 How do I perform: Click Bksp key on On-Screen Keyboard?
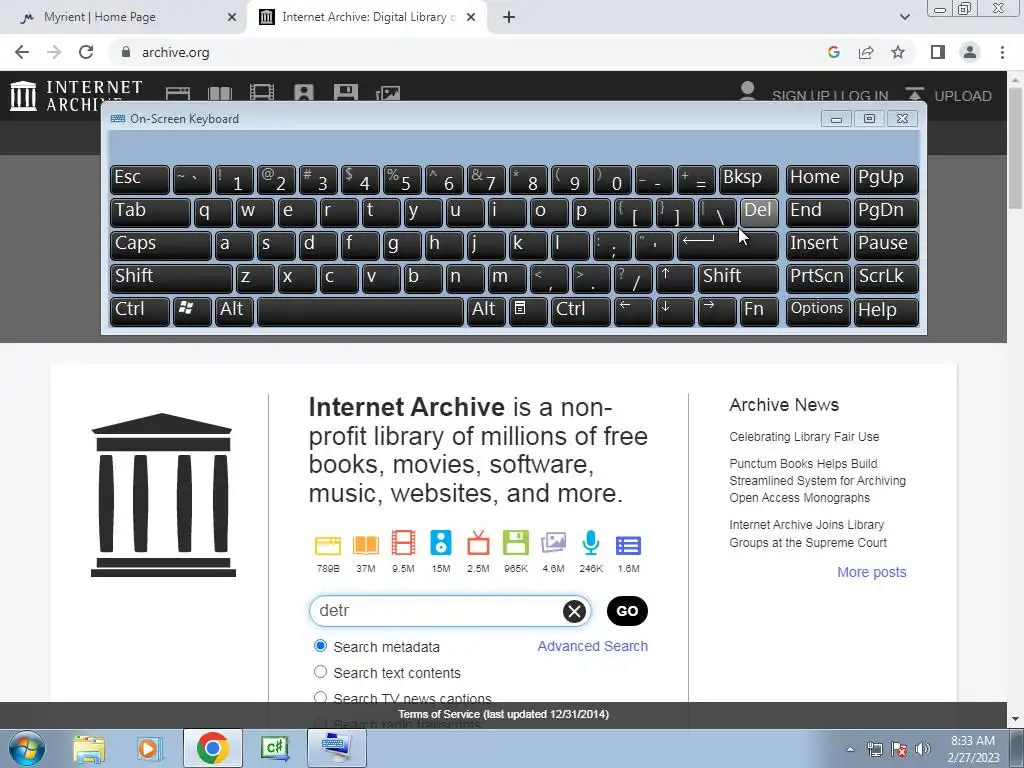tap(748, 180)
